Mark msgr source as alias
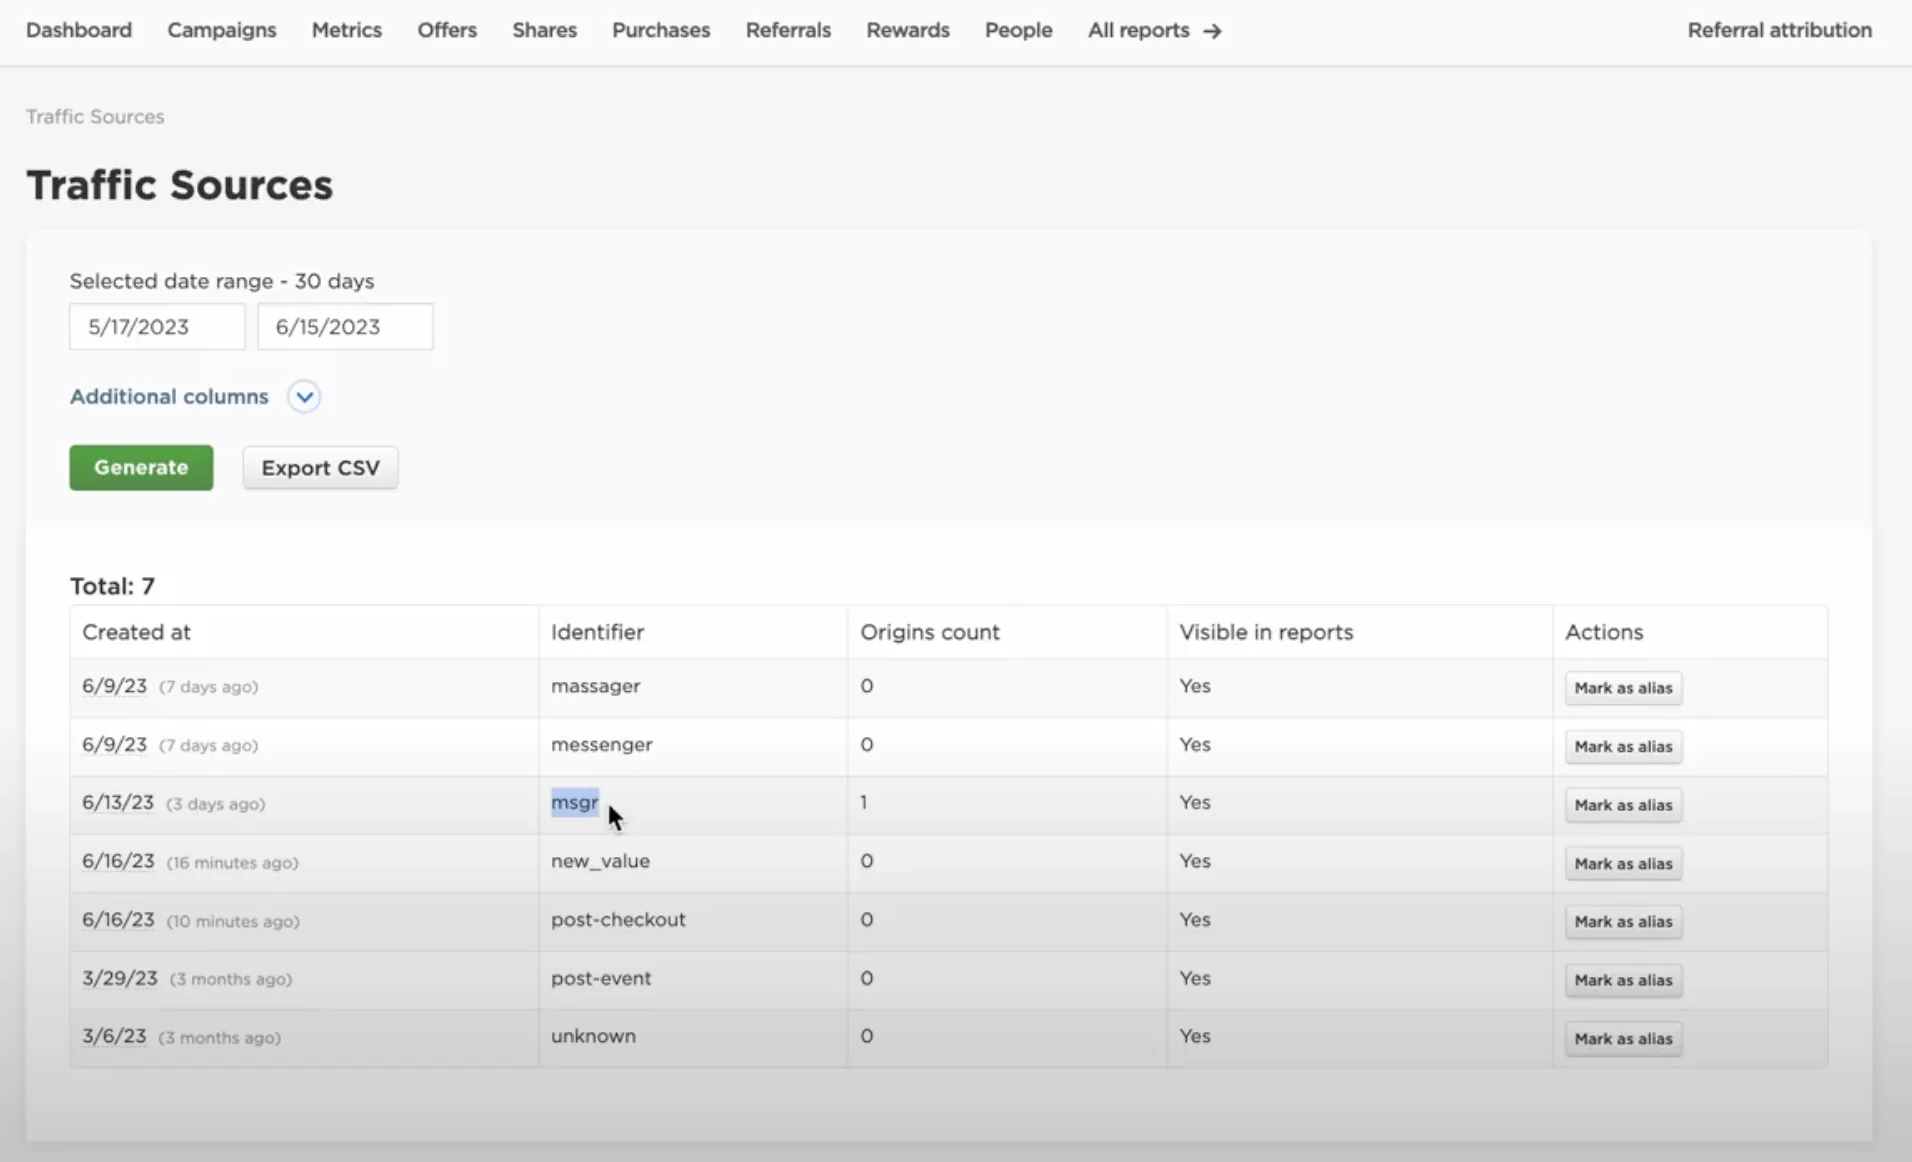1912x1162 pixels. 1623,805
